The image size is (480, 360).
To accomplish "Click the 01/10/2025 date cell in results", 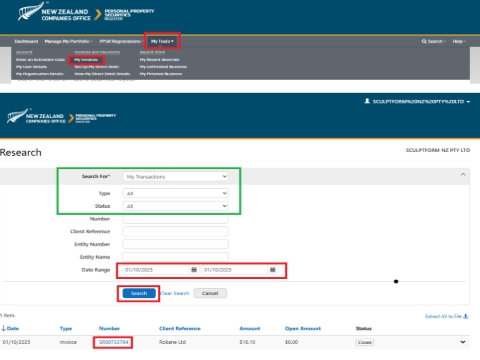I will 16,342.
